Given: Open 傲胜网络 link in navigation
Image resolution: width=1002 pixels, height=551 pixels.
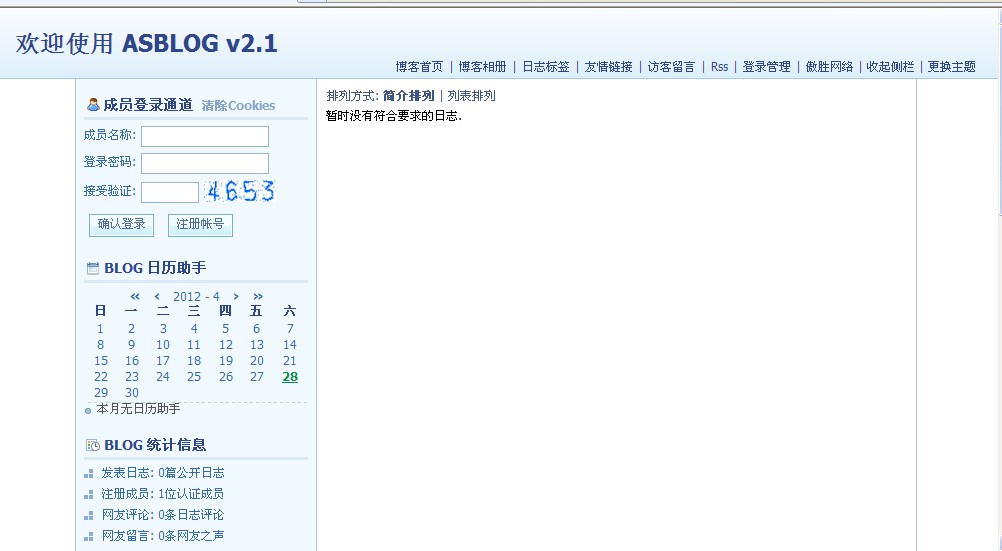Looking at the screenshot, I should [x=829, y=66].
